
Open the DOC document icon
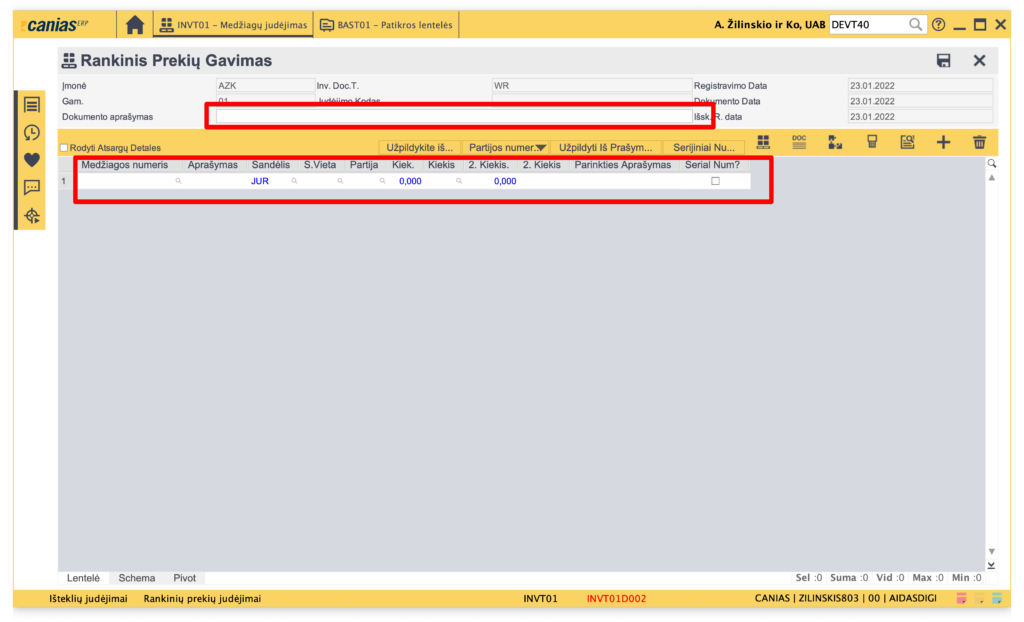(x=798, y=142)
